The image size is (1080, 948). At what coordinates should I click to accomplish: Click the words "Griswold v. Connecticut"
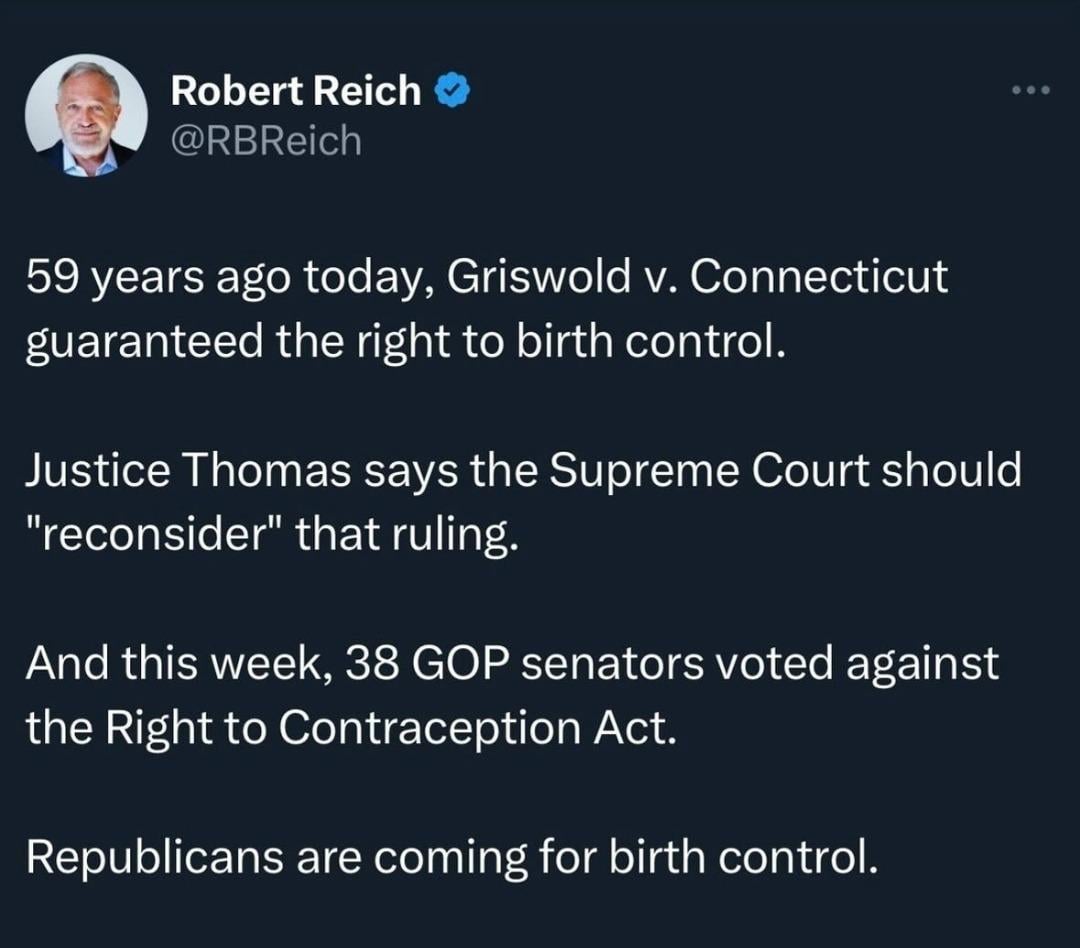(697, 276)
